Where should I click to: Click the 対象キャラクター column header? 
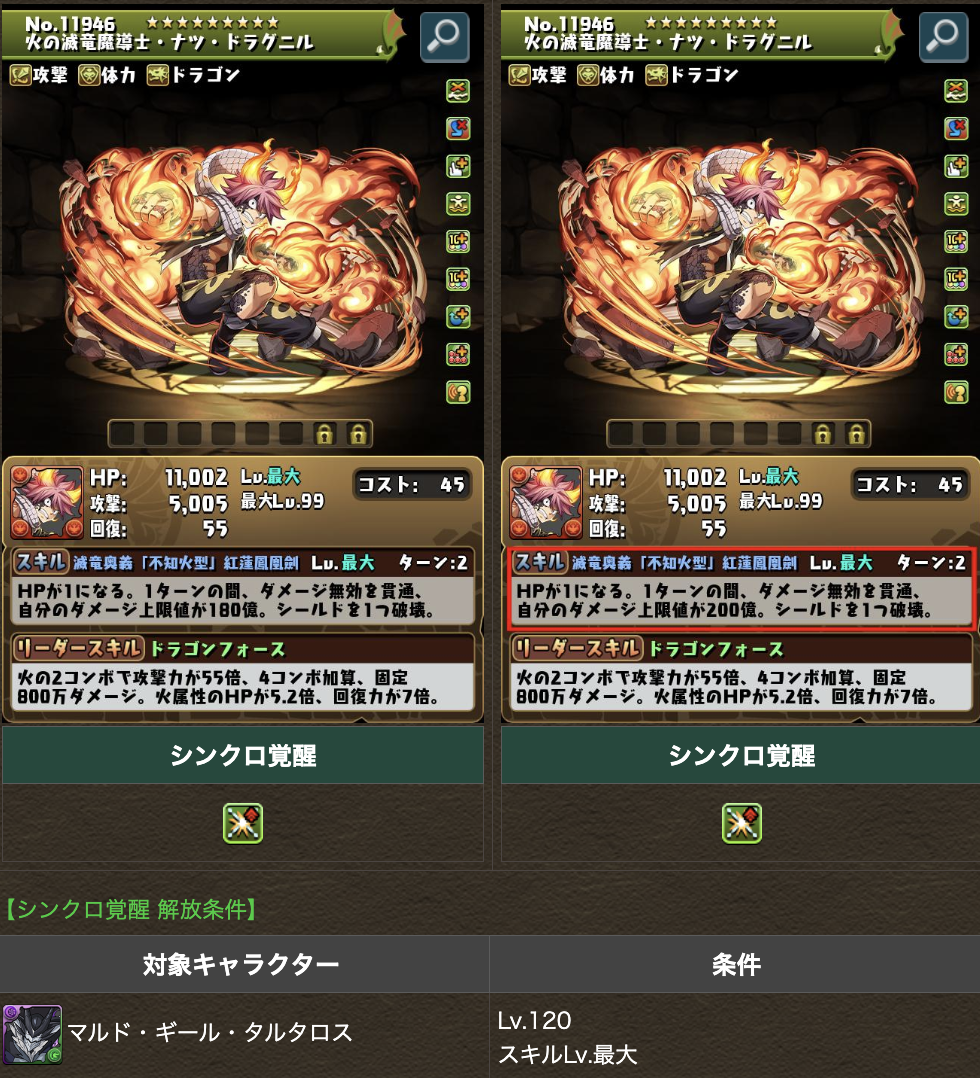coord(244,964)
